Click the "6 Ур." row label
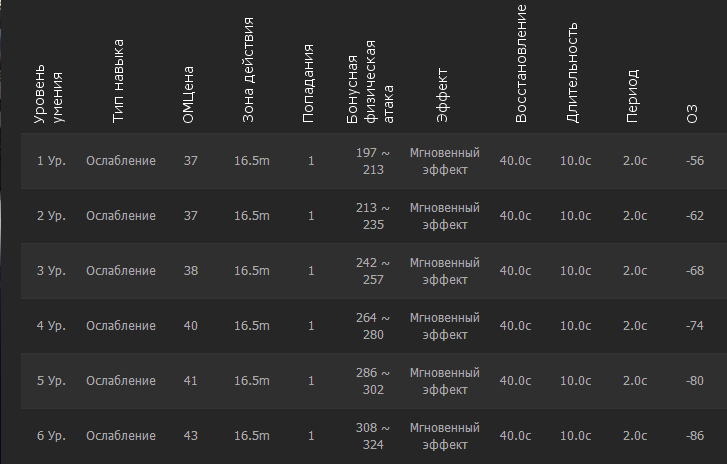This screenshot has height=464, width=727. [51, 436]
